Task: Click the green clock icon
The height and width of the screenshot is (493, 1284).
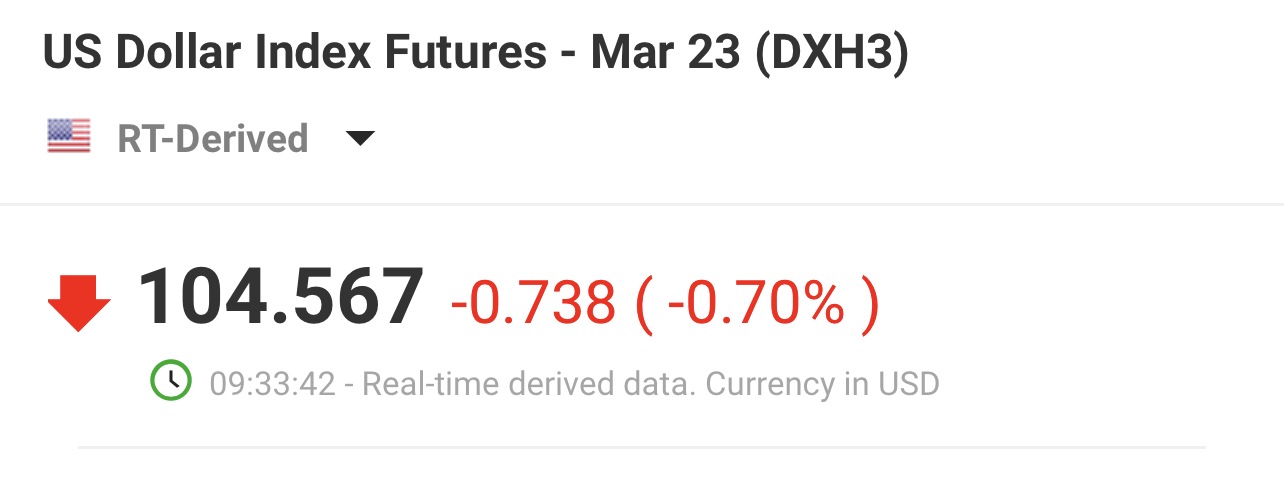Action: click(171, 381)
